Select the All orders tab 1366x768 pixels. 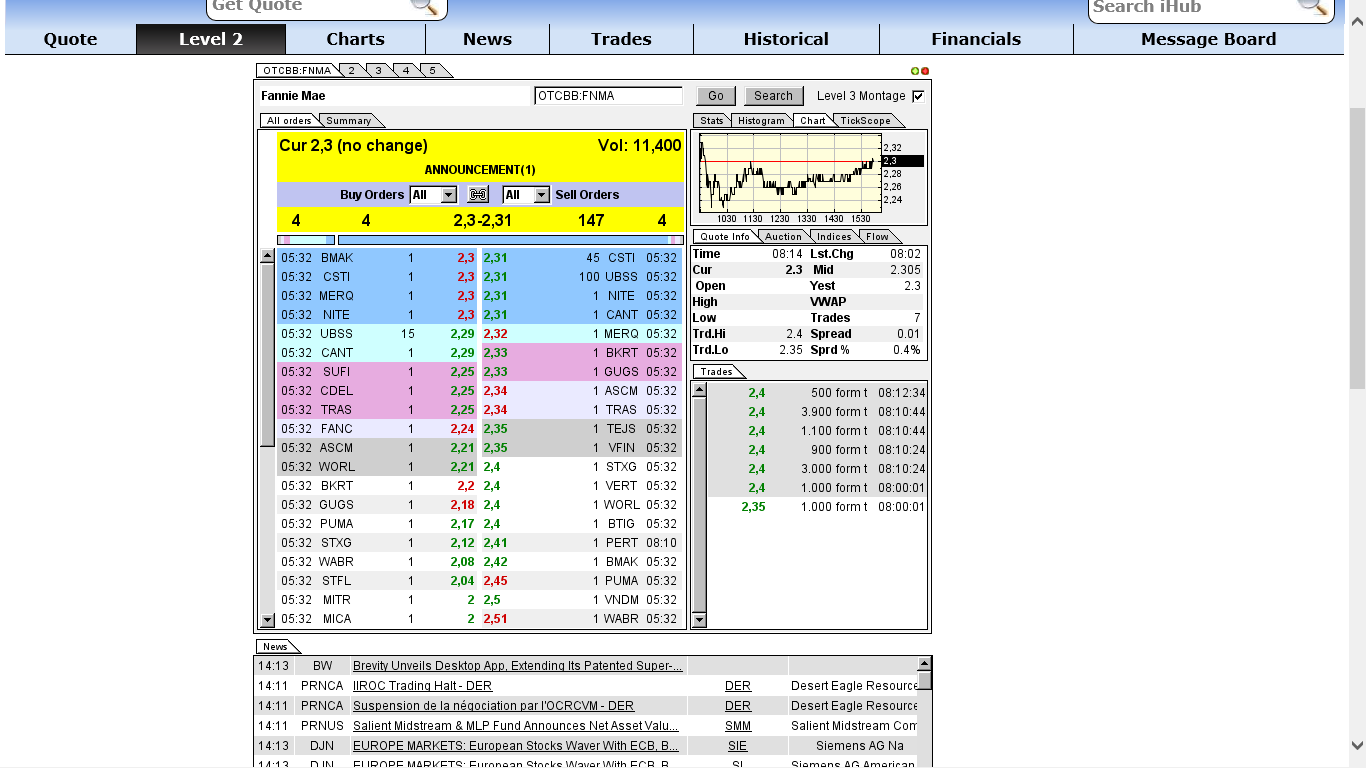coord(289,120)
